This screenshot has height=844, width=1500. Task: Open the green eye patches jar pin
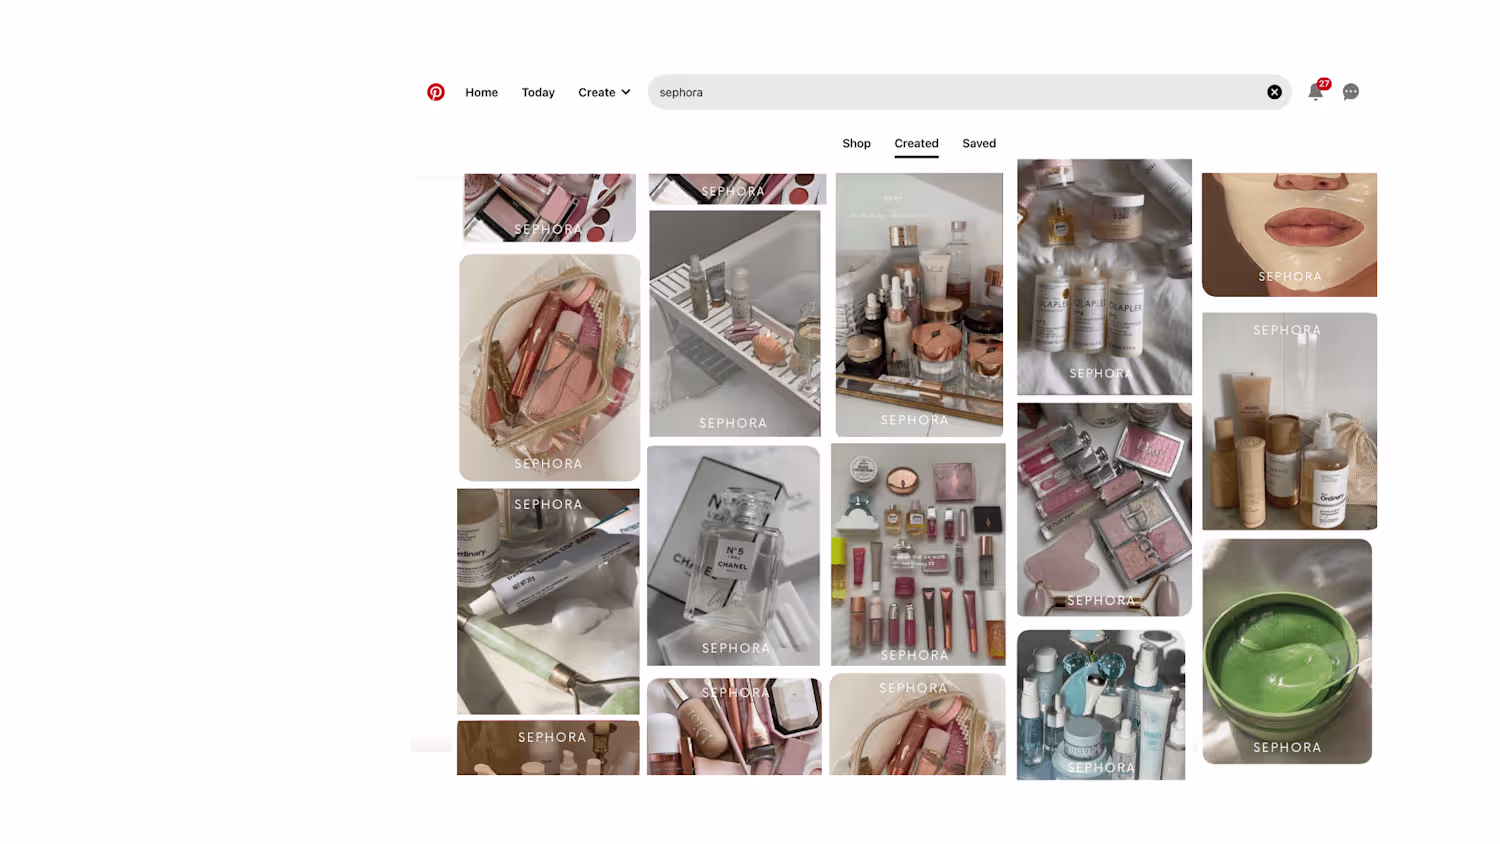point(1287,651)
